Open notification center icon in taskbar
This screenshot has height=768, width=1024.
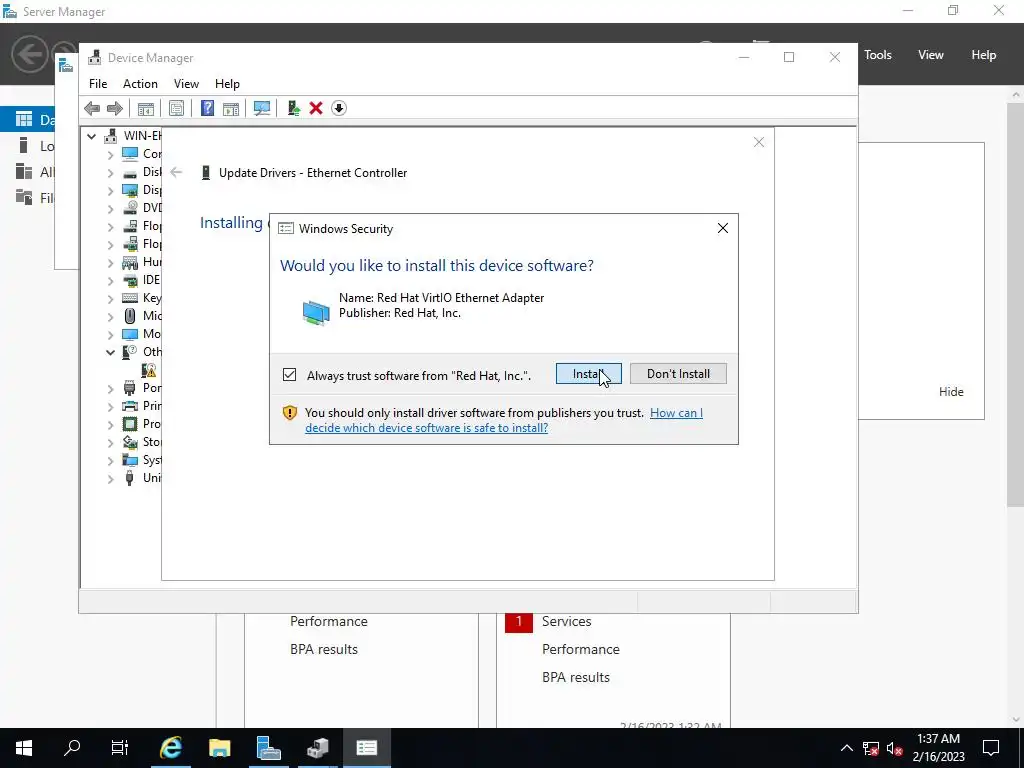991,748
